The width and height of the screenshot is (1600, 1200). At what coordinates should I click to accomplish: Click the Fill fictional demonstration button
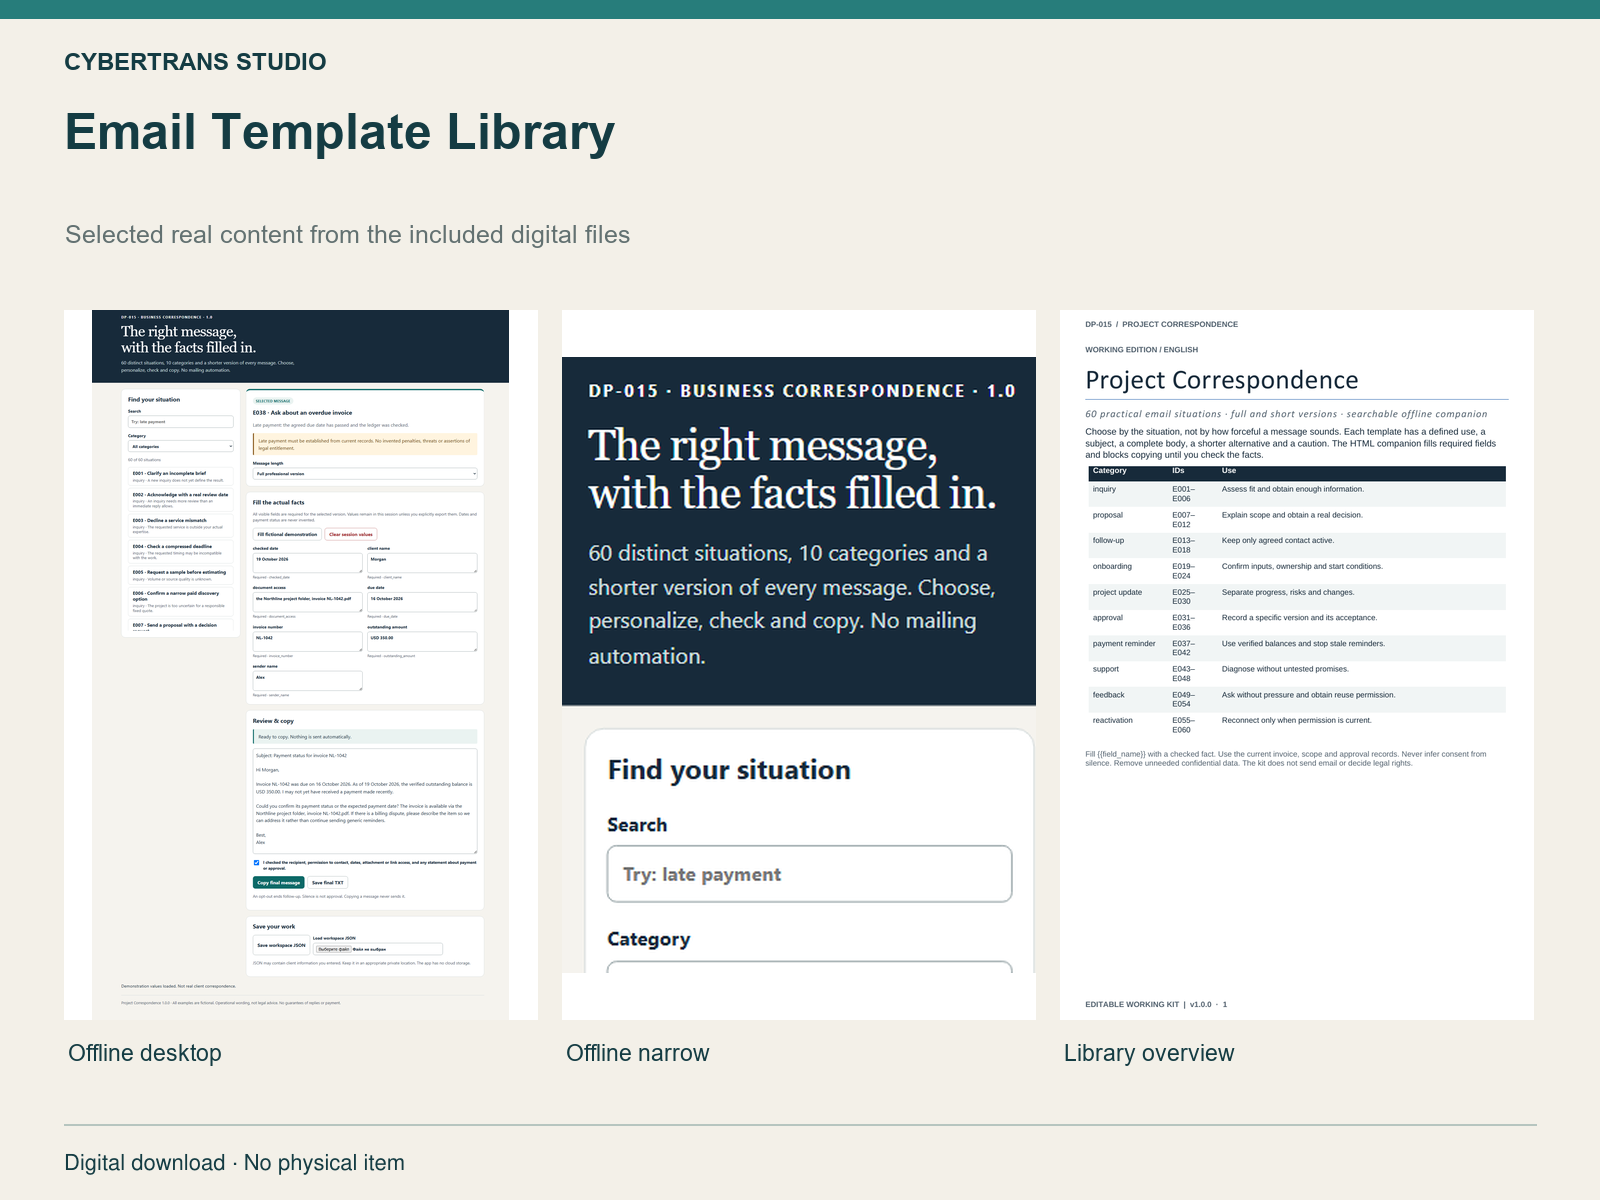coord(287,534)
